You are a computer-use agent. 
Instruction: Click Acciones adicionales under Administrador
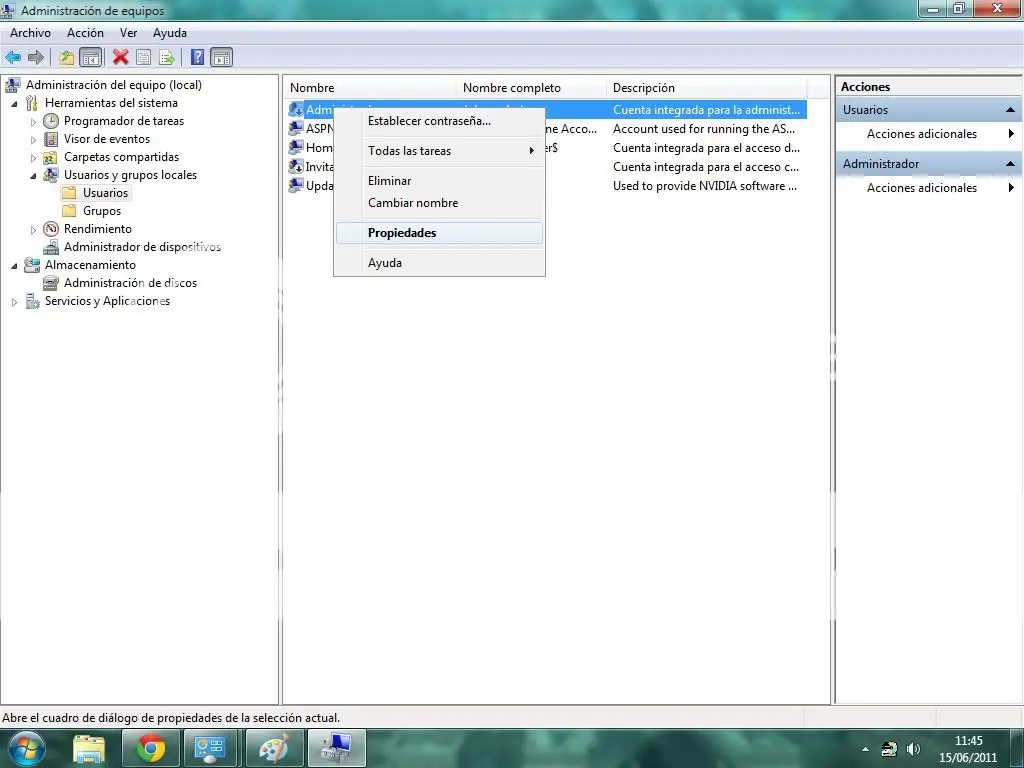pos(921,188)
